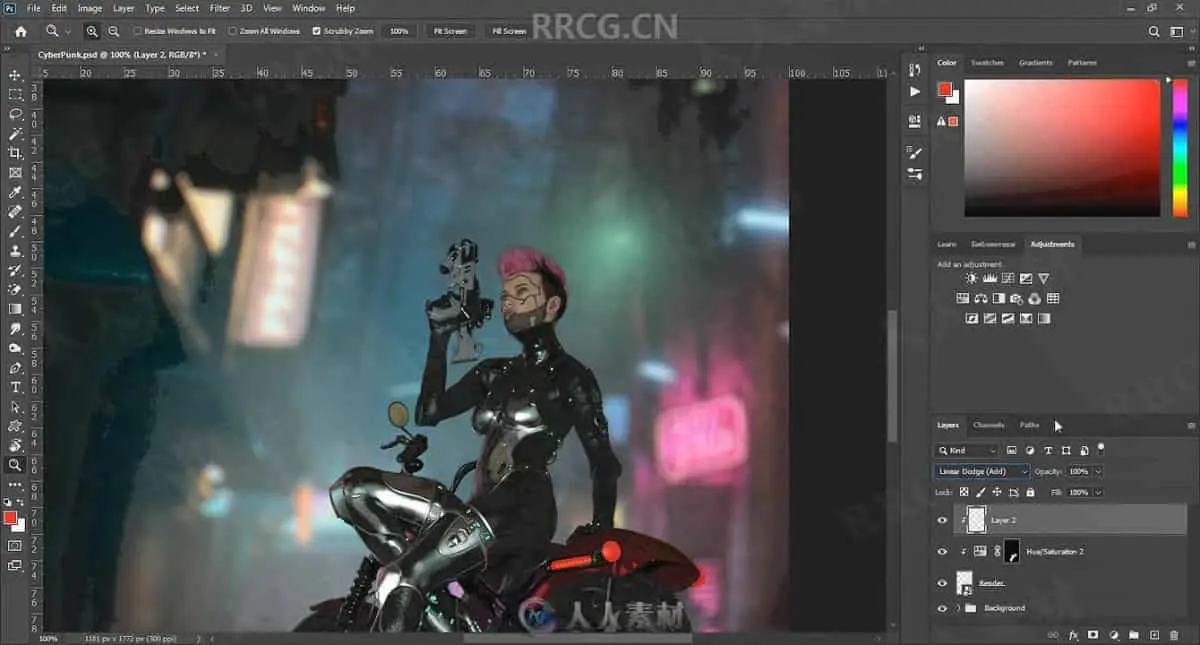The width and height of the screenshot is (1200, 645).
Task: Open the Layers panel flyout menu
Action: coord(1190,425)
